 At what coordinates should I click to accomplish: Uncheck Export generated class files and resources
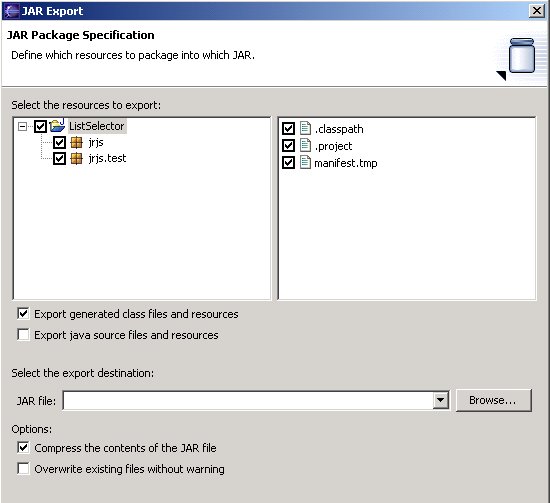click(x=23, y=314)
